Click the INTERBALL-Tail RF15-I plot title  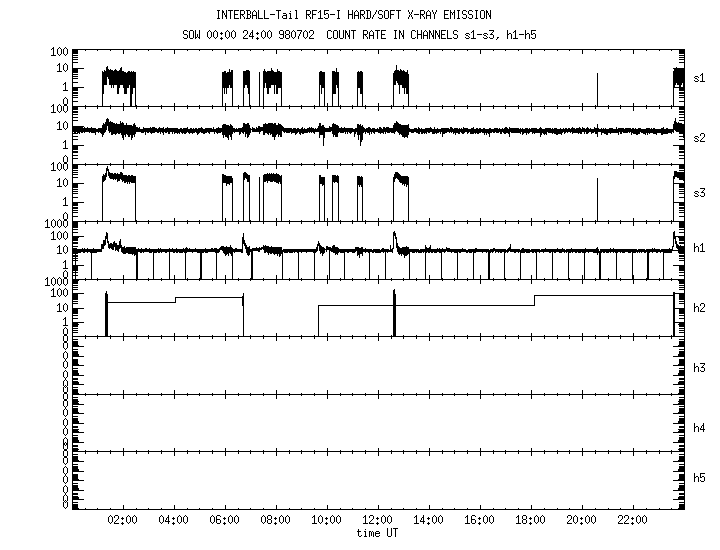pos(353,15)
